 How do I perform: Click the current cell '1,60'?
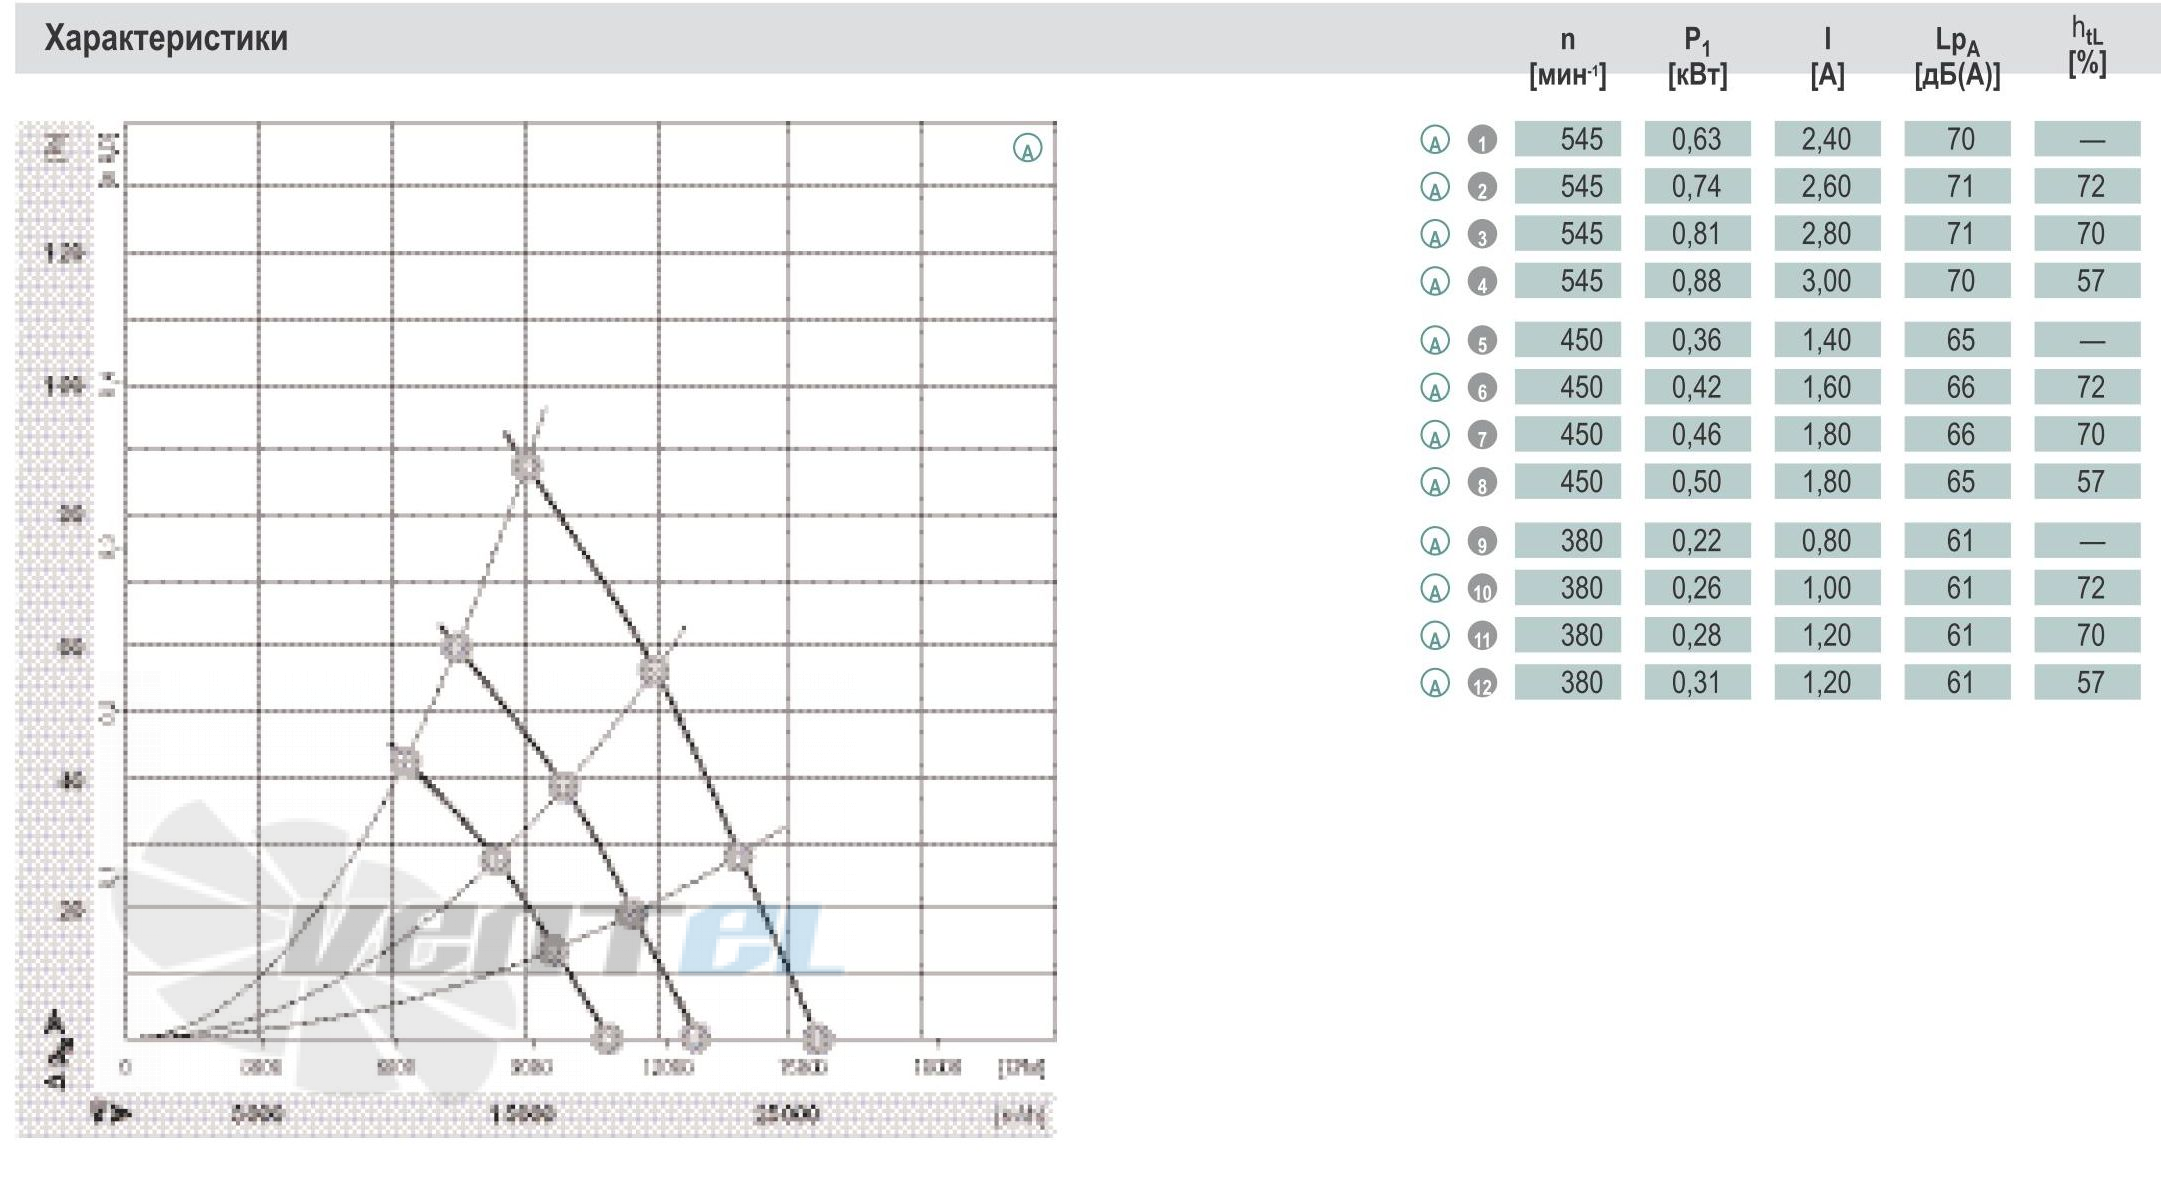[1827, 387]
